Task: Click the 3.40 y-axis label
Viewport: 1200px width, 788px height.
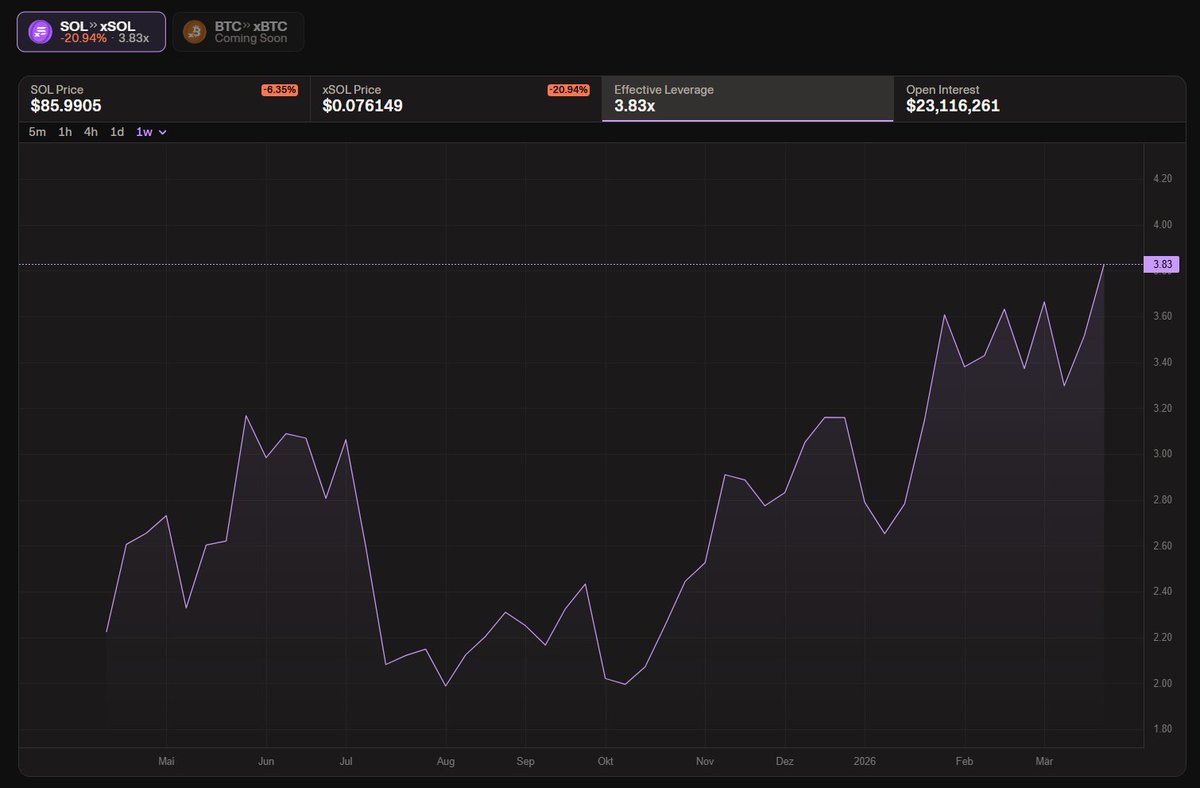Action: pyautogui.click(x=1162, y=362)
